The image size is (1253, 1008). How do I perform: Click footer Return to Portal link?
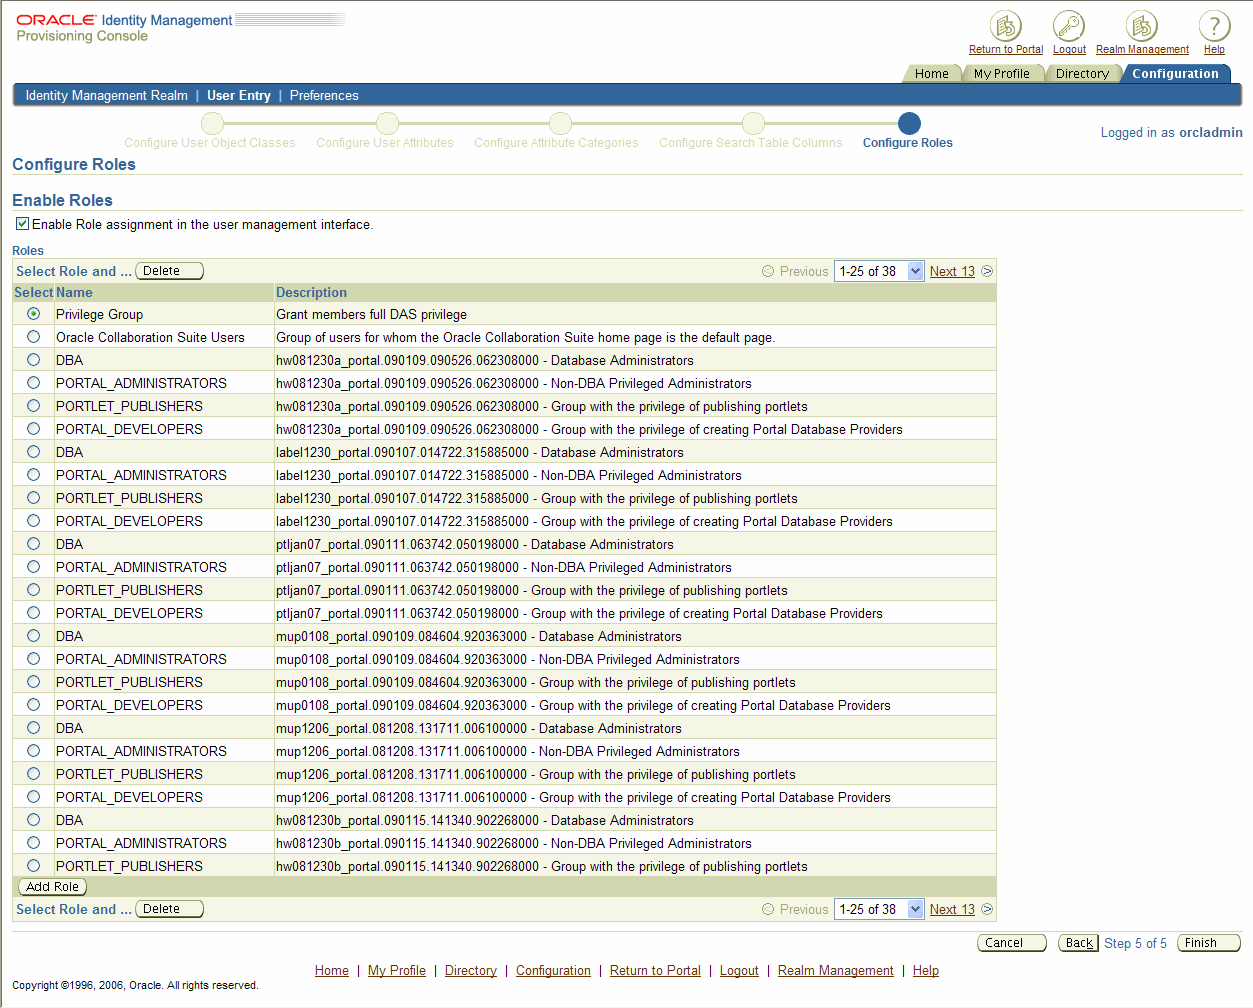point(655,970)
